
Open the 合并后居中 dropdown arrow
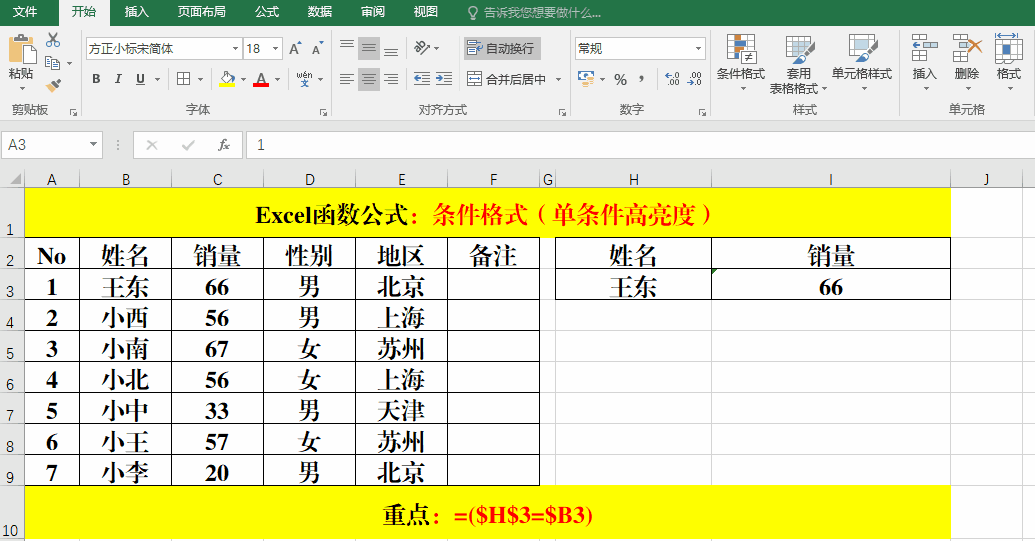point(558,79)
